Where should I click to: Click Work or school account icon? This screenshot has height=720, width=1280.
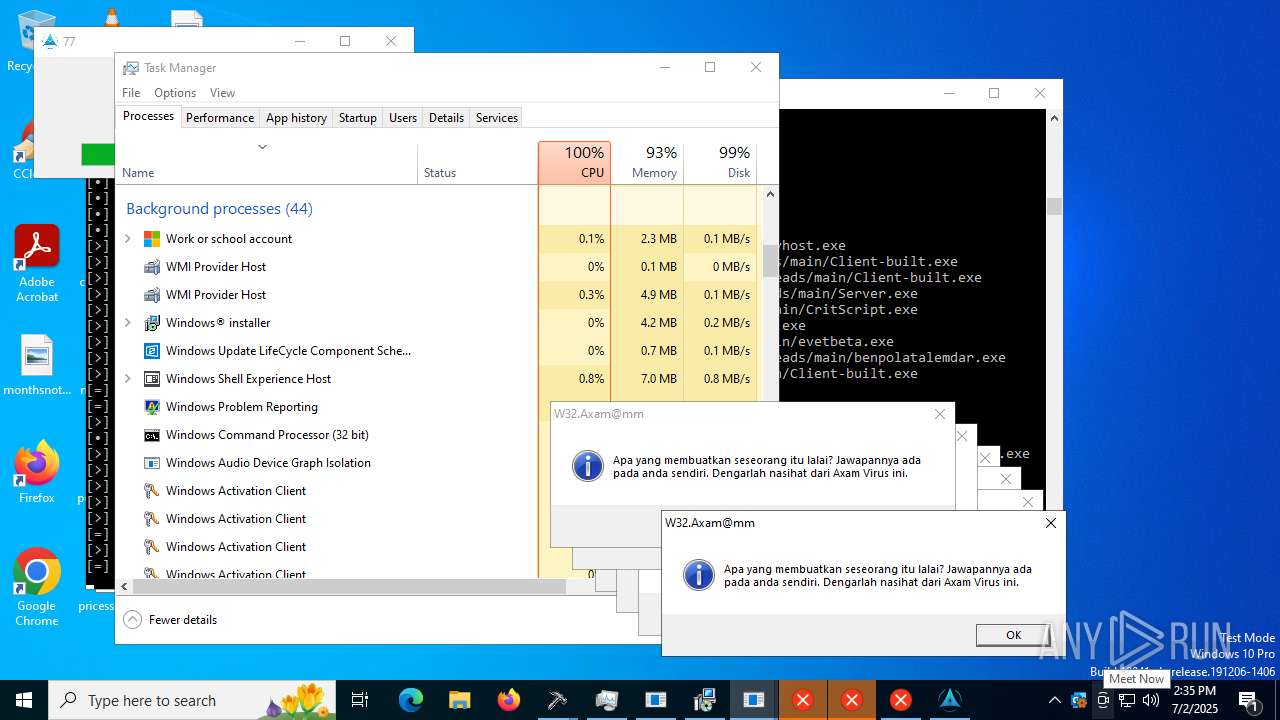(152, 239)
